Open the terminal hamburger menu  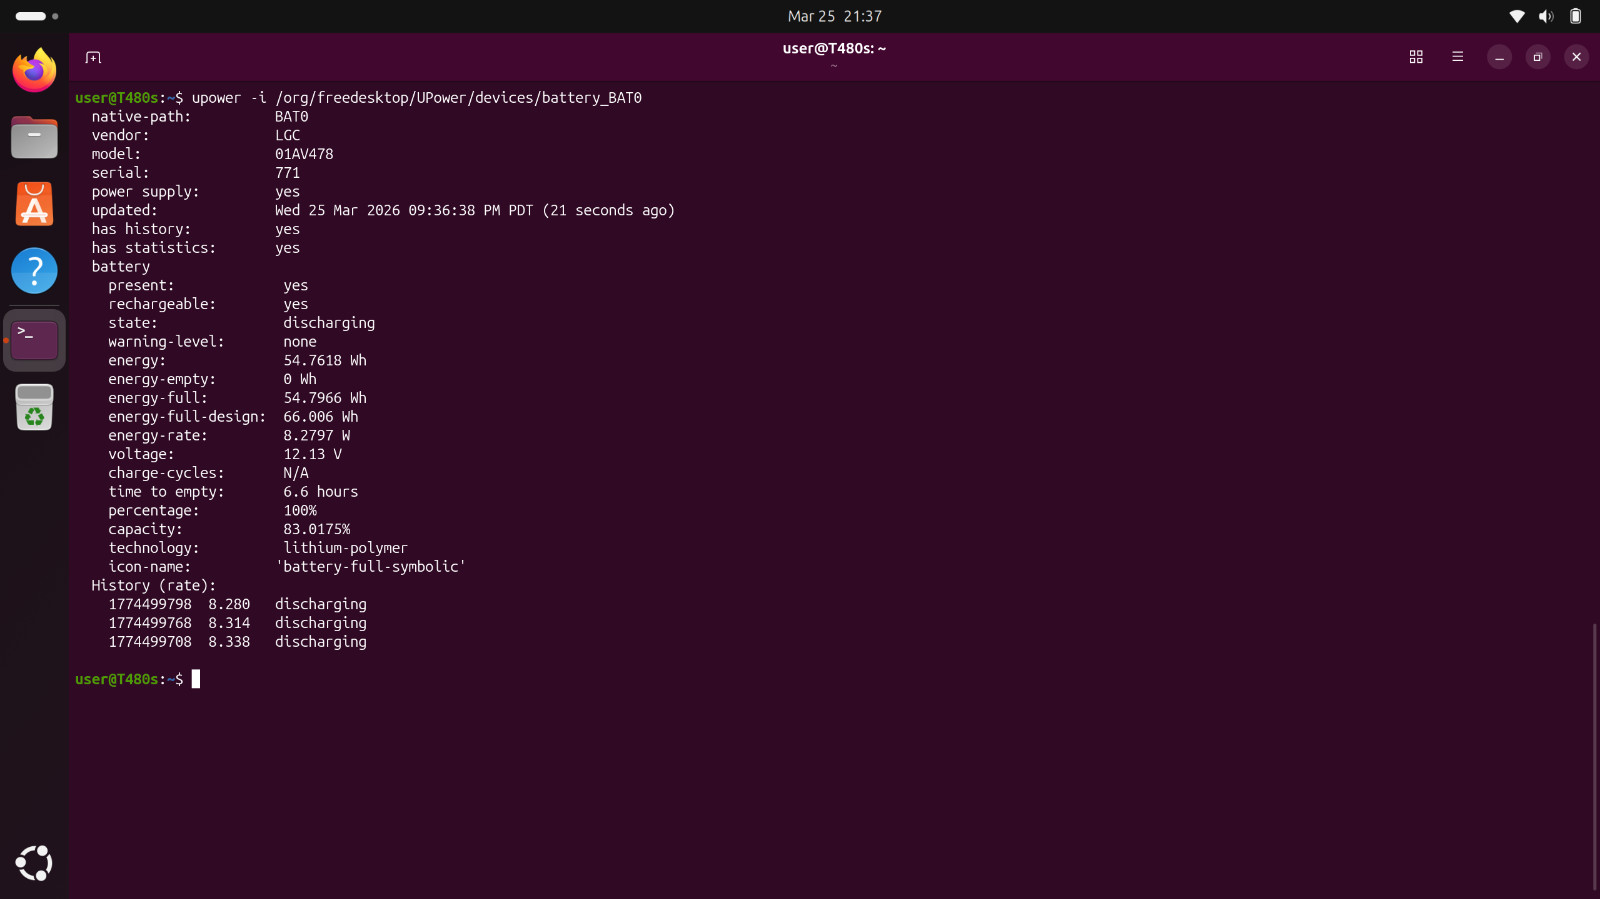(x=1457, y=57)
